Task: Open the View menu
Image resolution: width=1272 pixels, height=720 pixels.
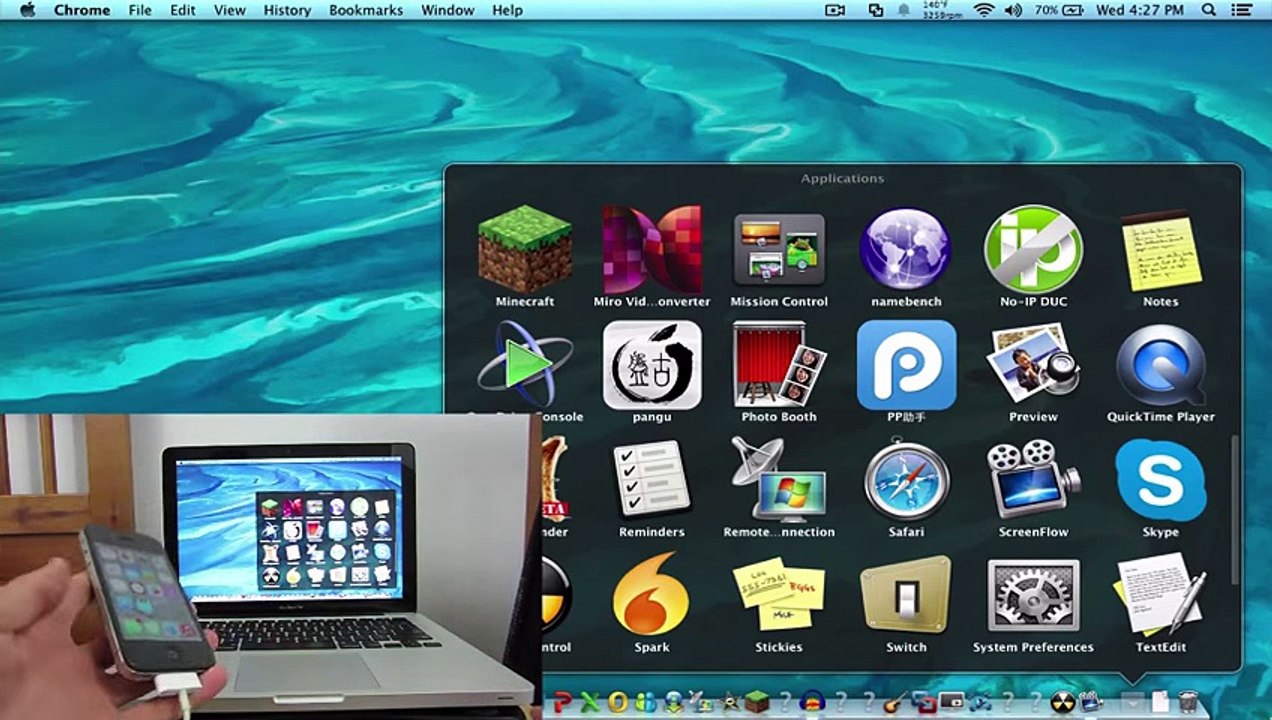Action: coord(230,10)
